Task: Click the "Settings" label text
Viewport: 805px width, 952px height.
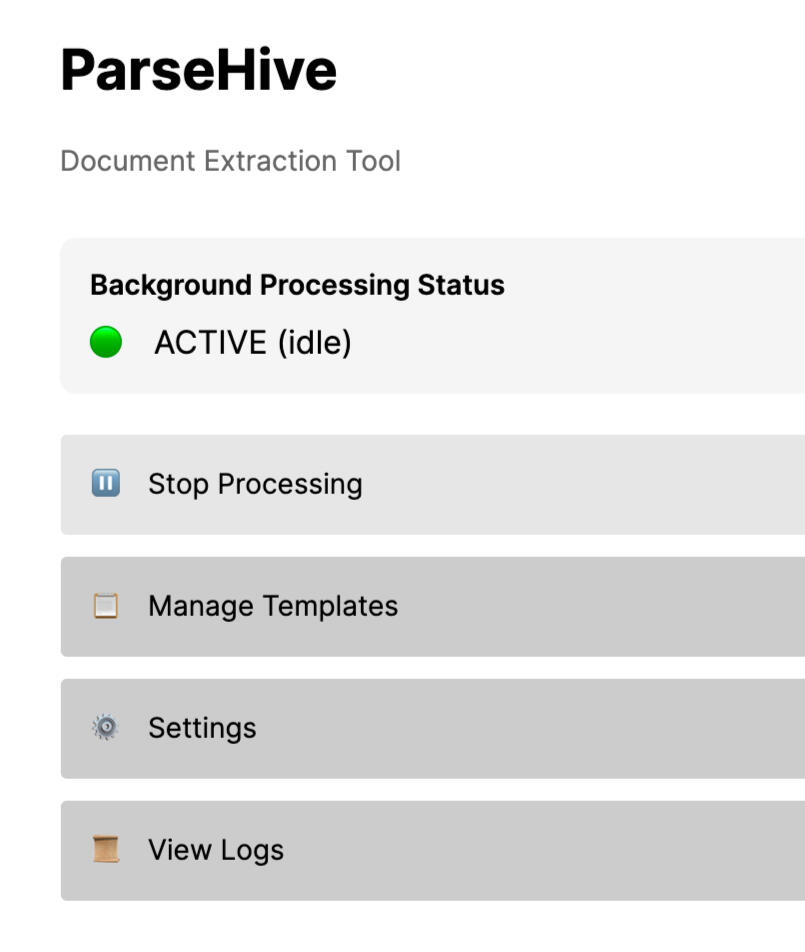Action: (x=202, y=728)
